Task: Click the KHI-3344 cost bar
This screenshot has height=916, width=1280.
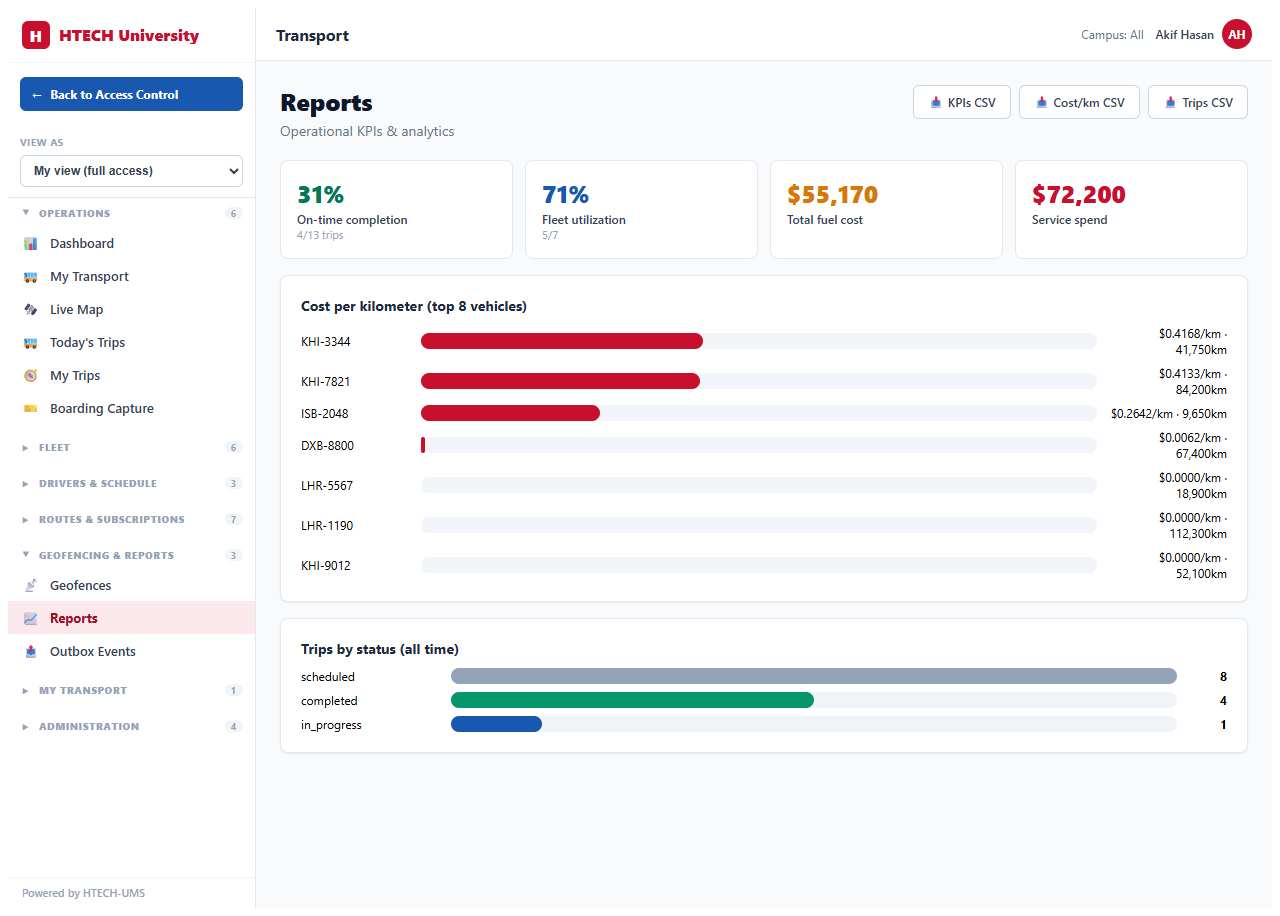Action: [x=562, y=341]
